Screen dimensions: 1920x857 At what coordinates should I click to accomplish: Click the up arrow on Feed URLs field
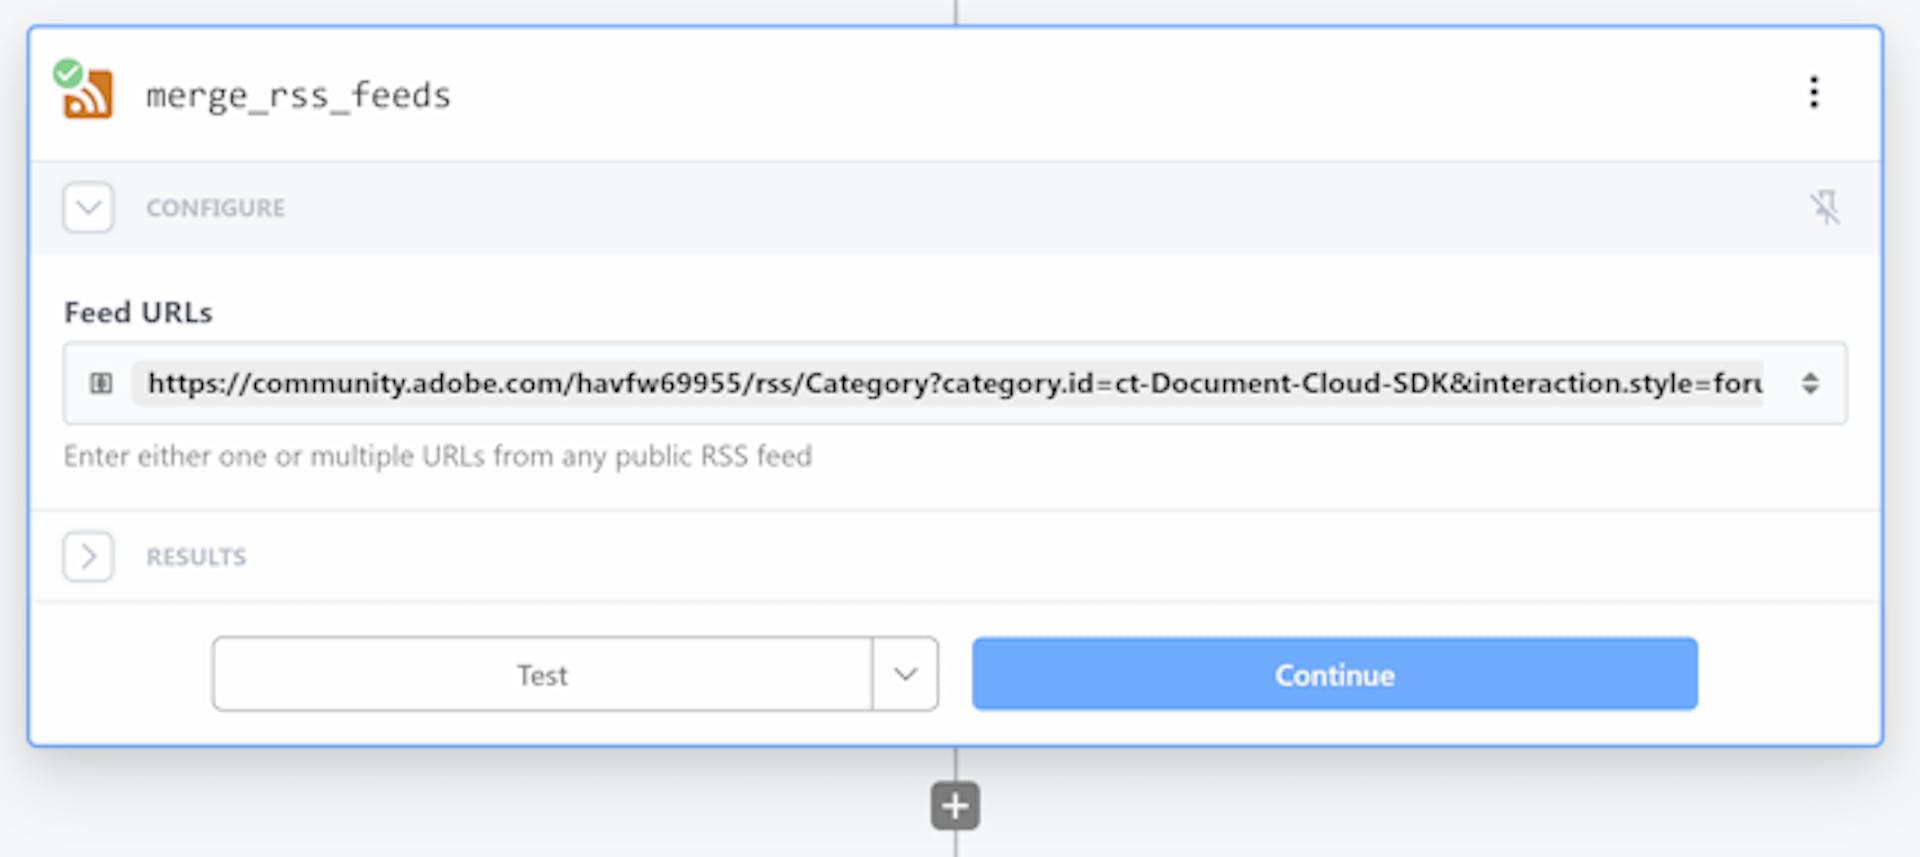[1810, 376]
